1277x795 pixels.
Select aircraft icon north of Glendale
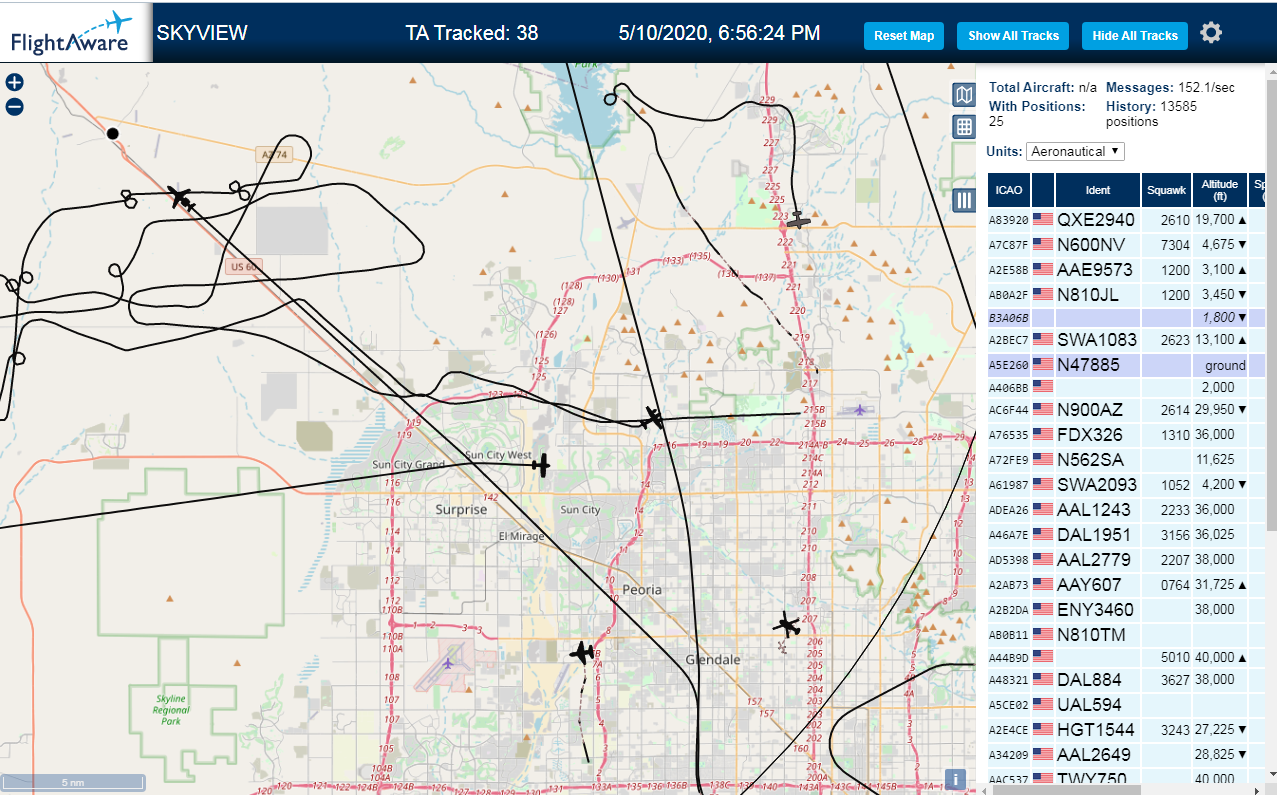tap(582, 653)
